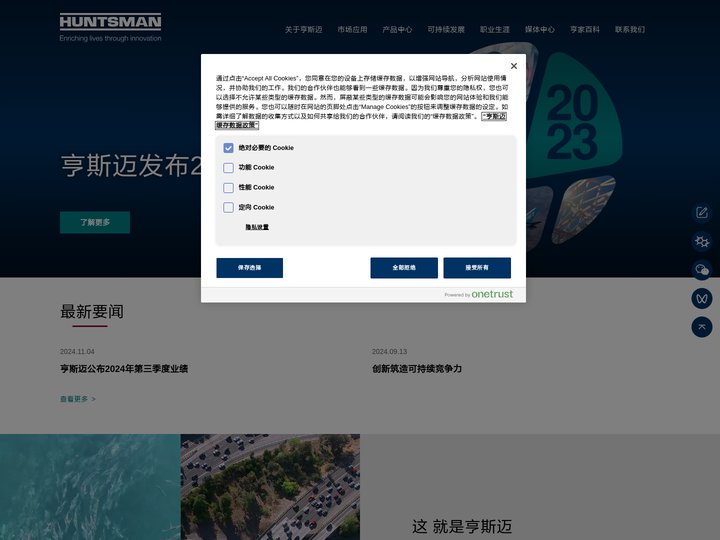
Task: Open the 联系我们 menu
Action: pyautogui.click(x=630, y=29)
